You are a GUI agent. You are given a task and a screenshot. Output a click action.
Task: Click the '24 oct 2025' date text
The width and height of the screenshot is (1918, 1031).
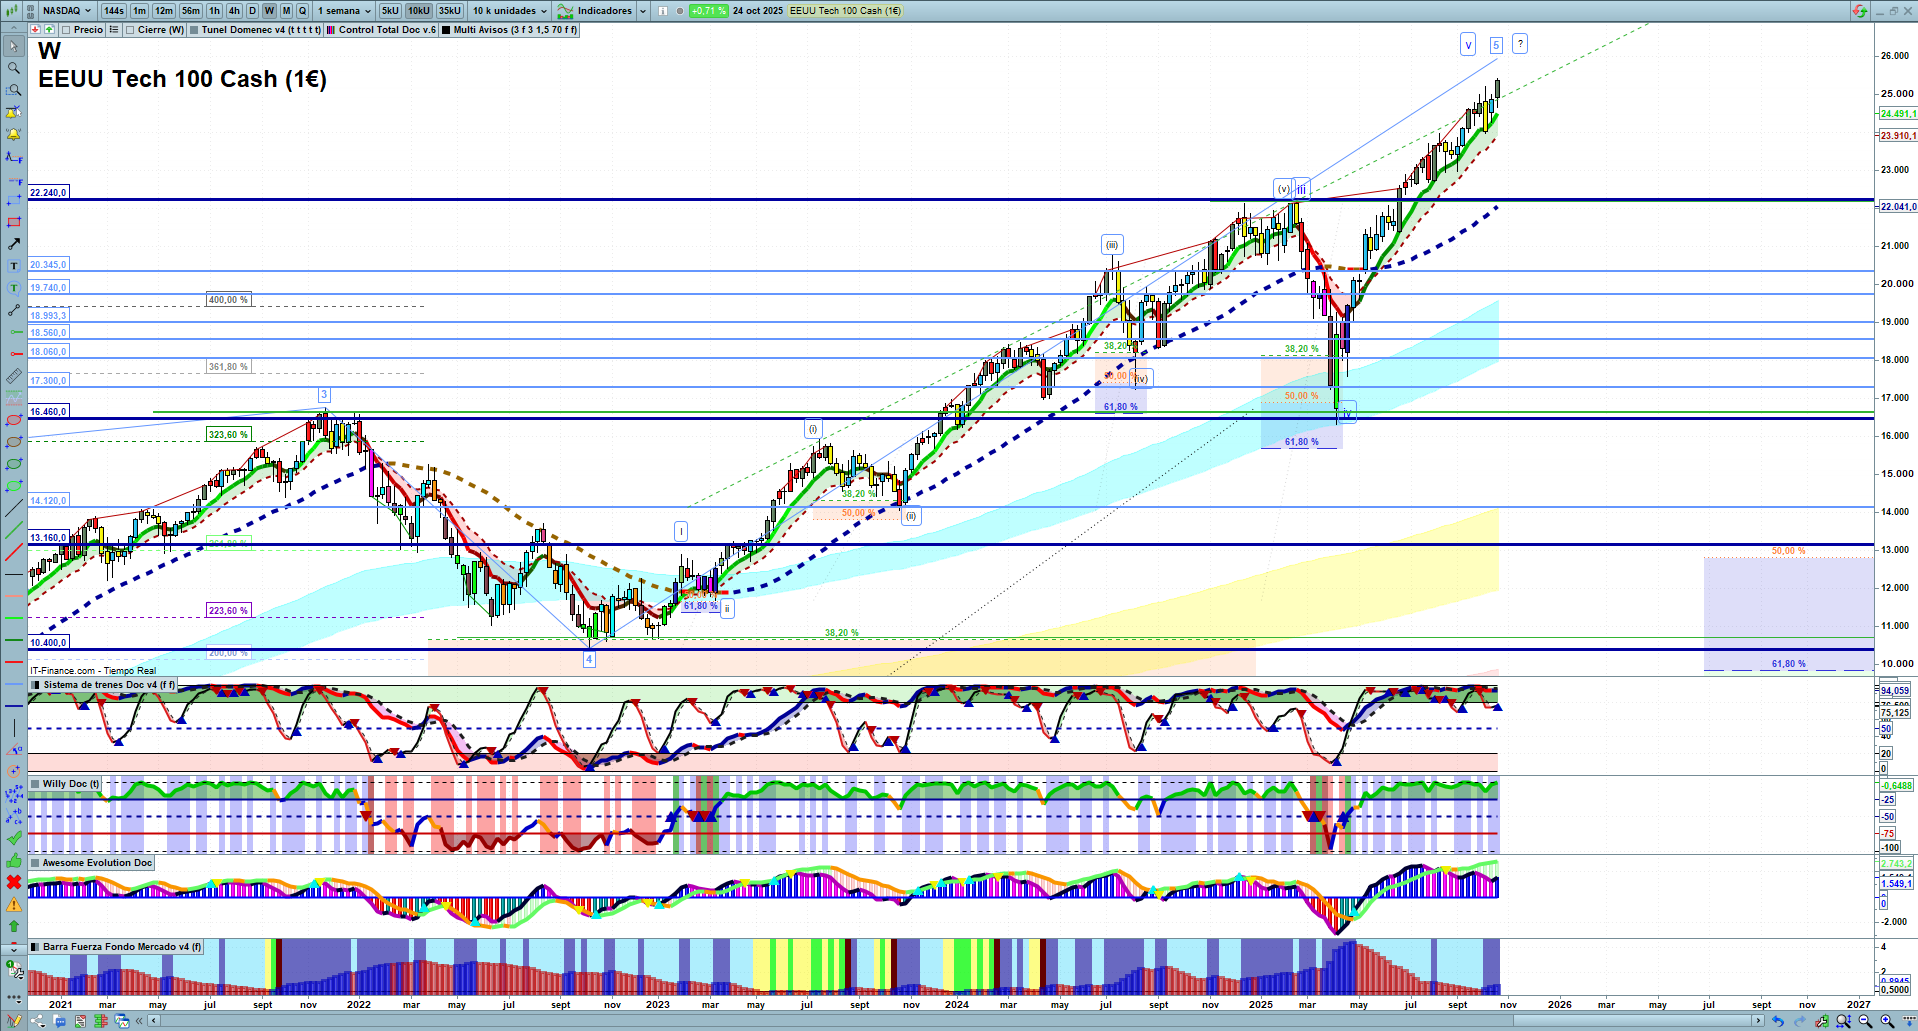pos(758,11)
